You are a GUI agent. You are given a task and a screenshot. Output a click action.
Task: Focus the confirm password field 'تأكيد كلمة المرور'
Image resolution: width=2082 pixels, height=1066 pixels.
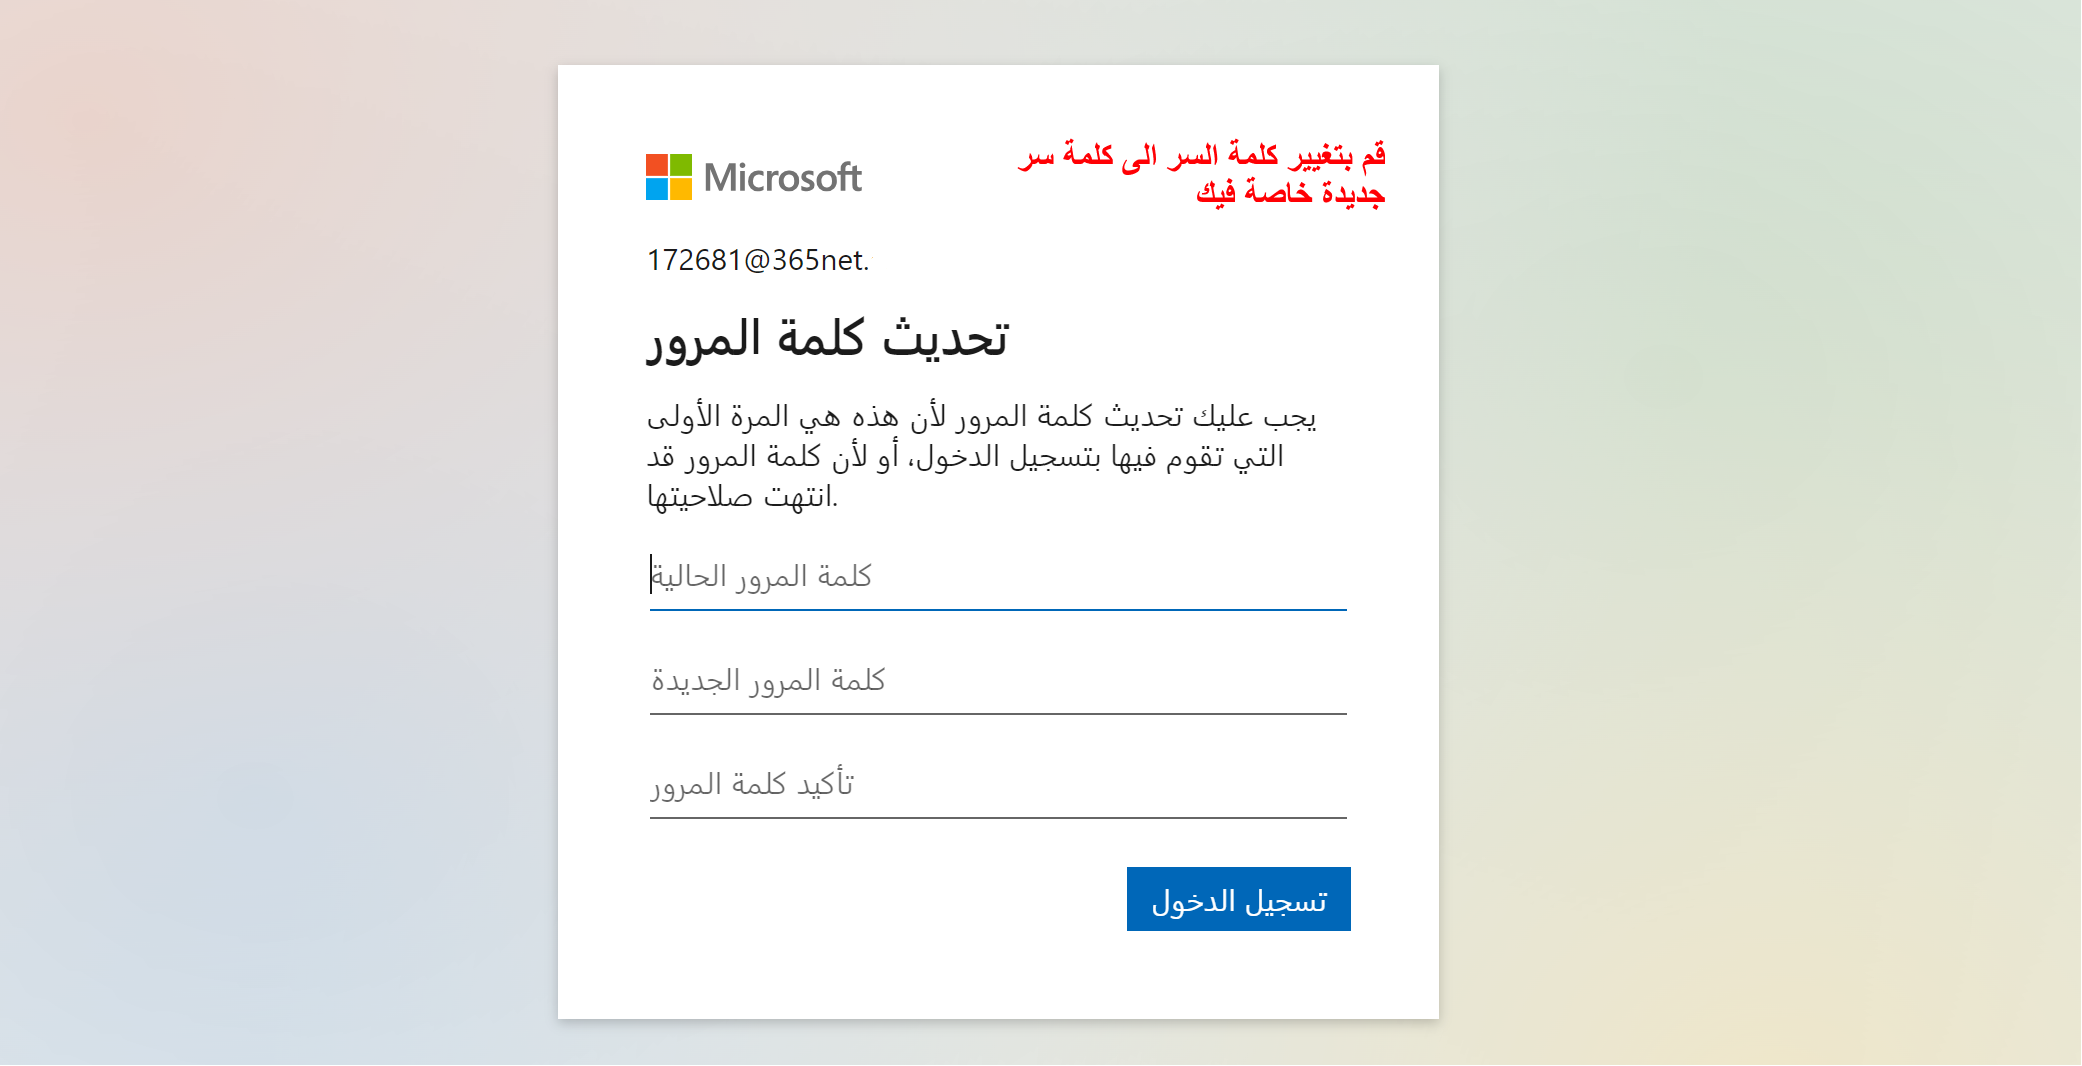point(997,785)
